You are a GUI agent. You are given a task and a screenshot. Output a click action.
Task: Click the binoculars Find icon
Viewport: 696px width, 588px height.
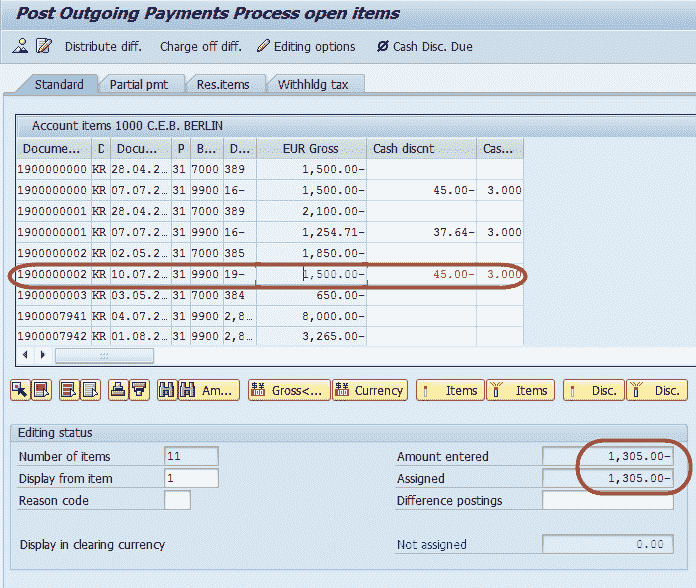click(167, 391)
